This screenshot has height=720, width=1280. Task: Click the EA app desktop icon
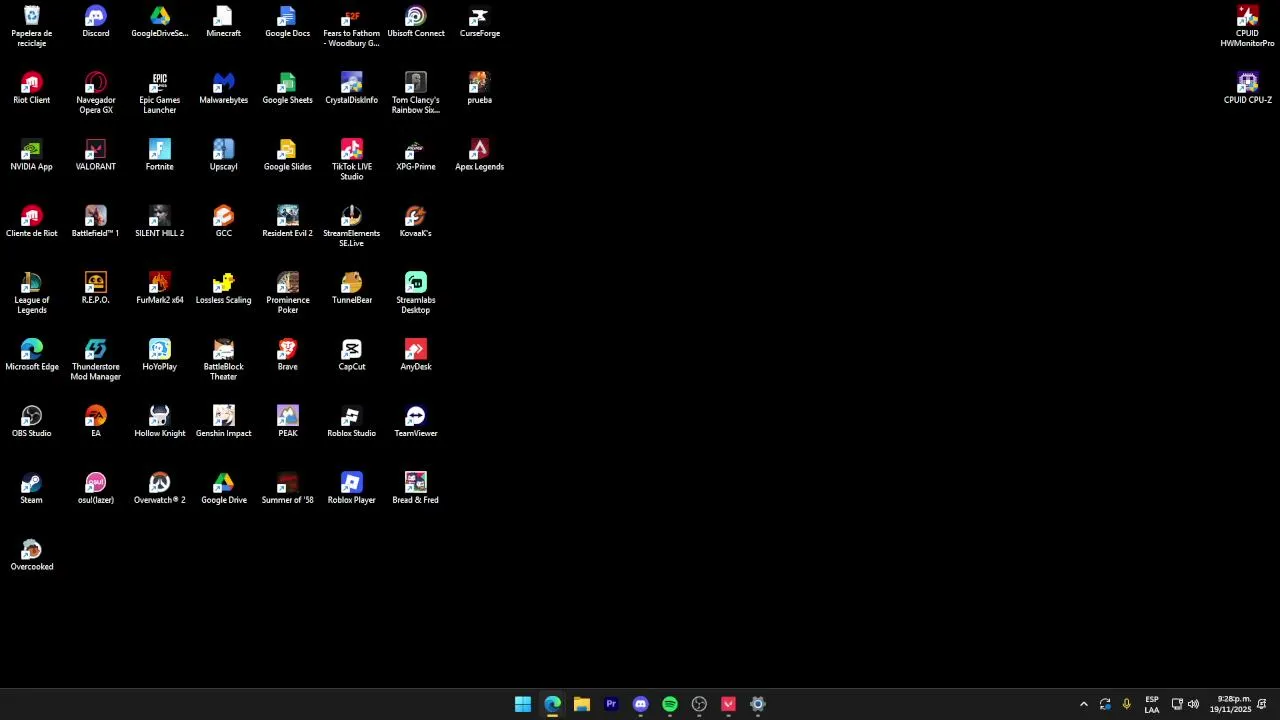point(96,422)
